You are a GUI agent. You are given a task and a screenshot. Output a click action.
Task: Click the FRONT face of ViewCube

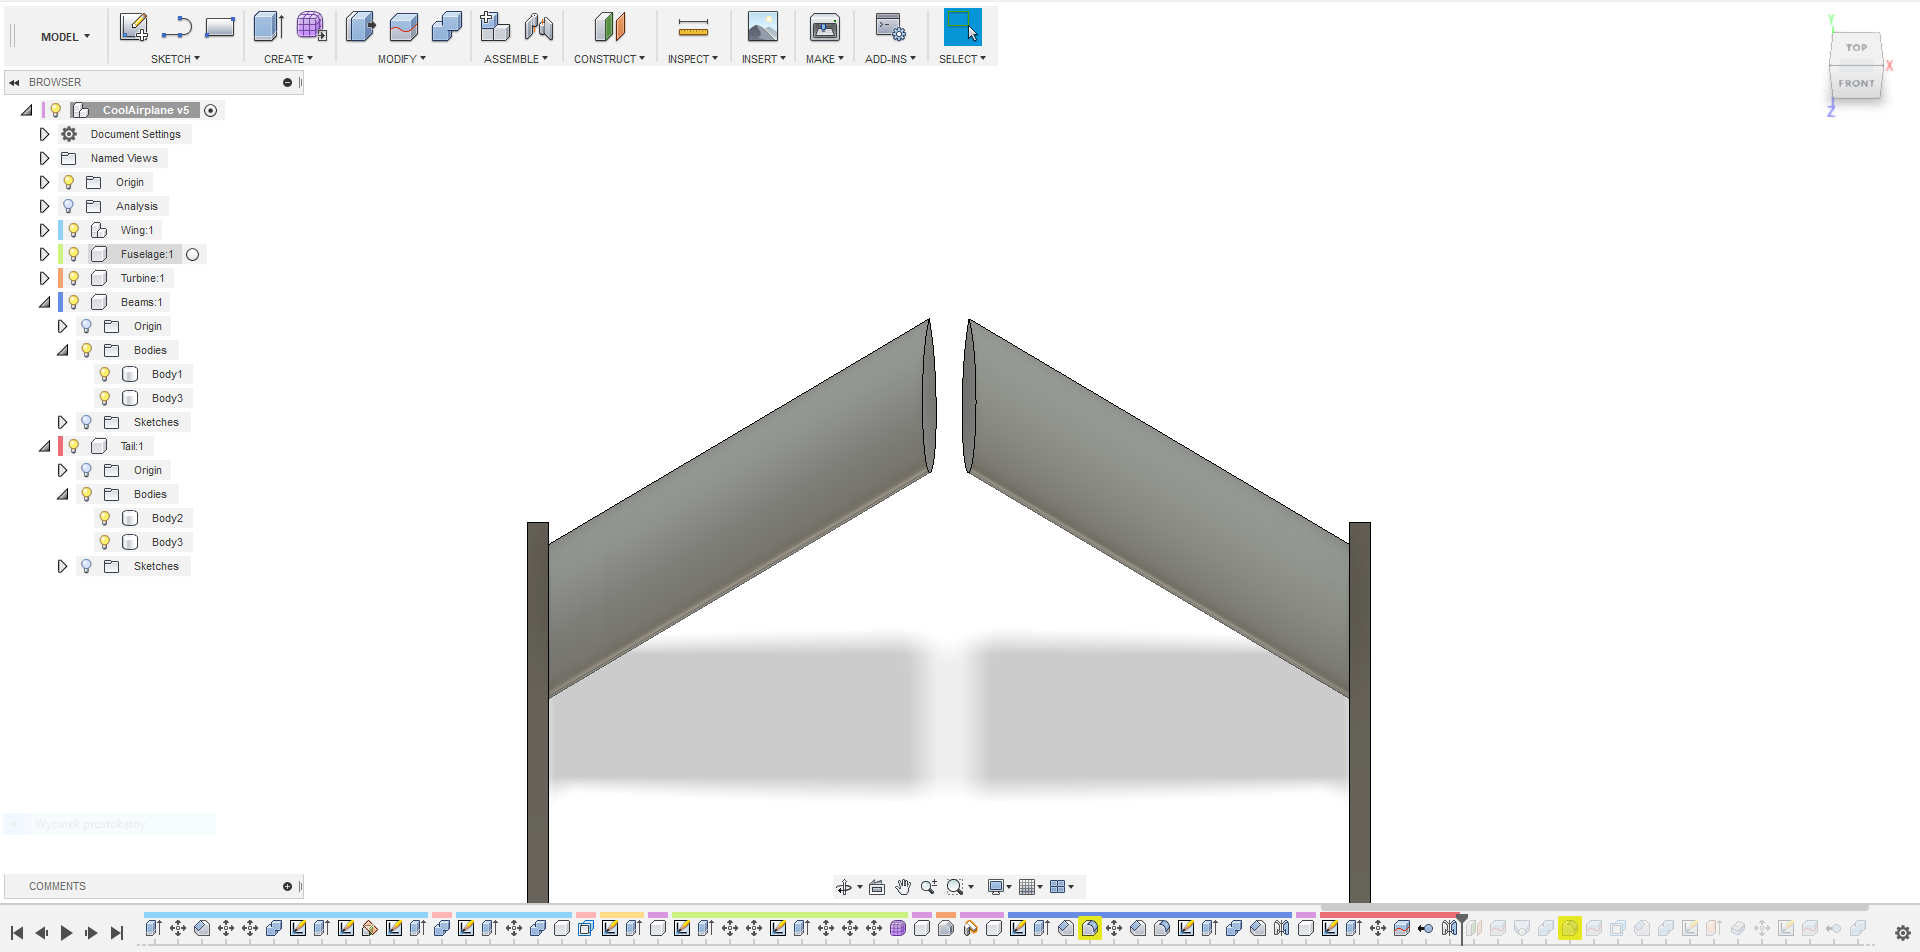tap(1856, 83)
